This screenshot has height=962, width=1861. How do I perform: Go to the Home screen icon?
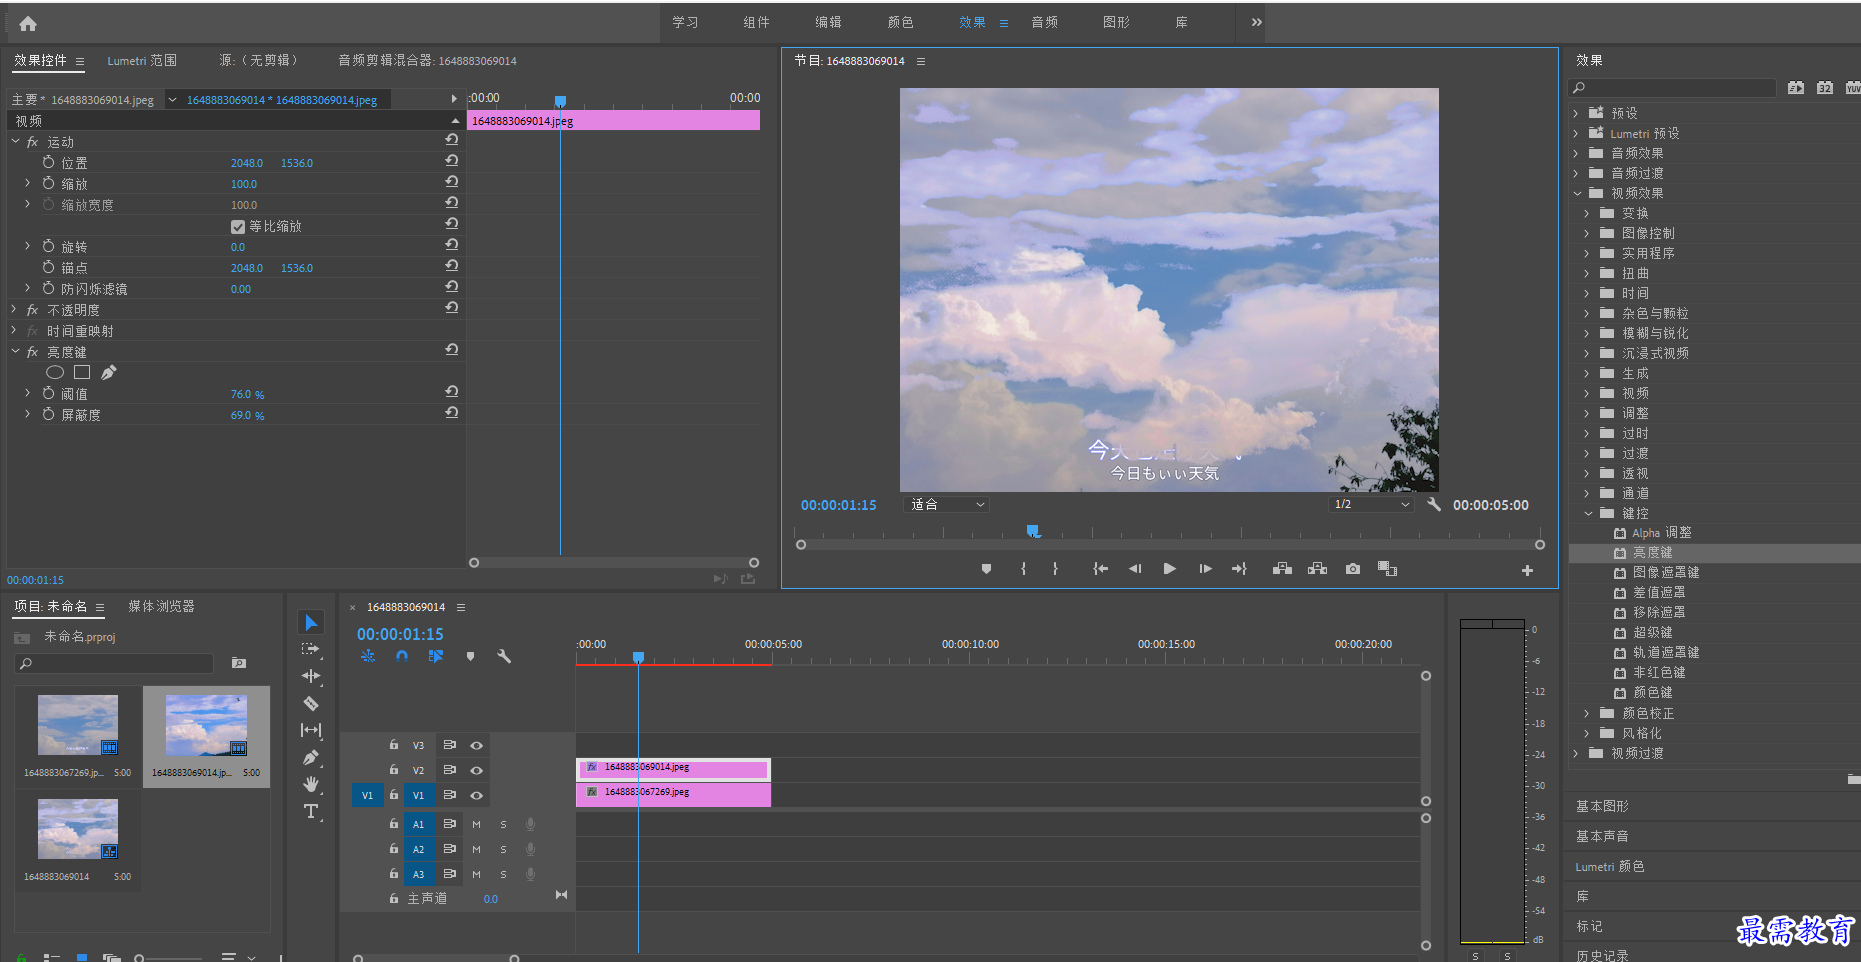(28, 23)
